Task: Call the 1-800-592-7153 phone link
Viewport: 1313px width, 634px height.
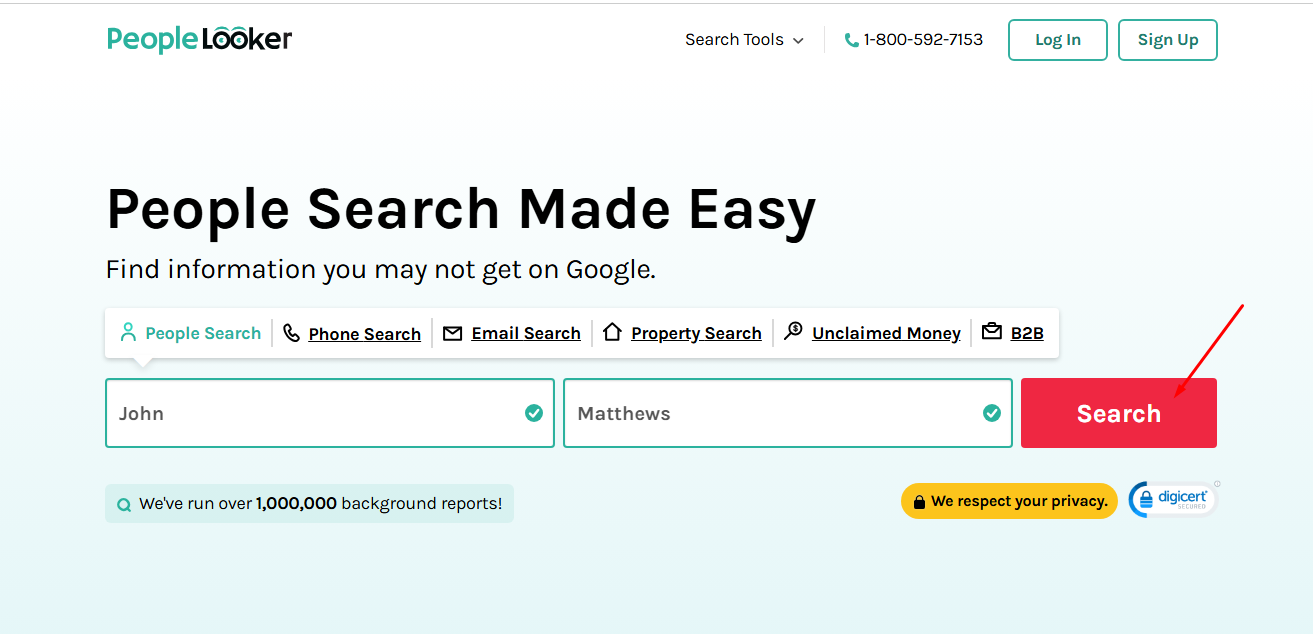Action: click(x=914, y=40)
